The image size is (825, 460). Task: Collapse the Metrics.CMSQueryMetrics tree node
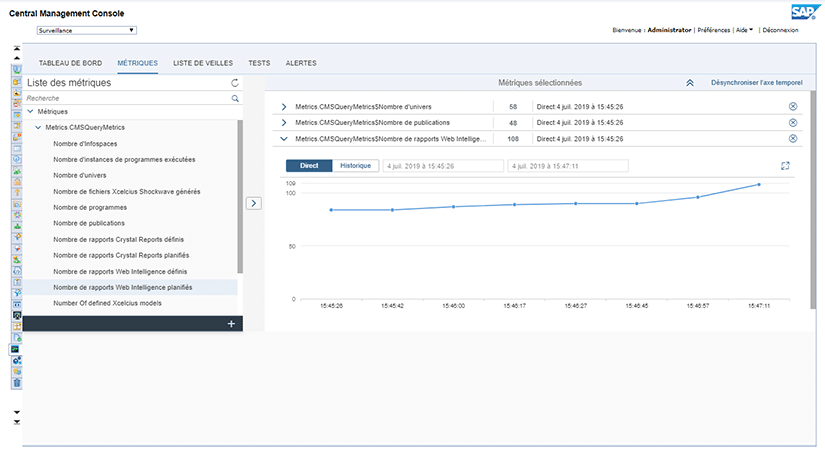pyautogui.click(x=38, y=127)
